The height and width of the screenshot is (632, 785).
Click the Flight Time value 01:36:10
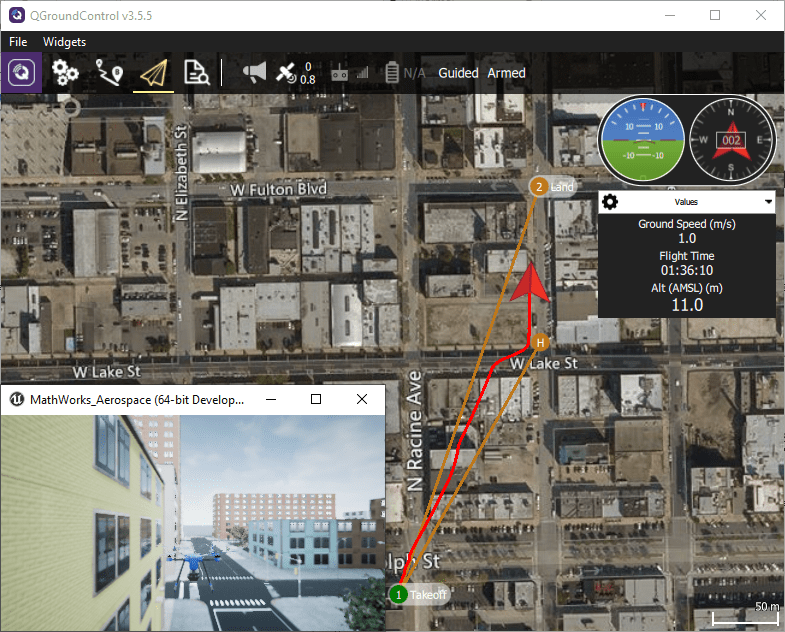pyautogui.click(x=687, y=270)
